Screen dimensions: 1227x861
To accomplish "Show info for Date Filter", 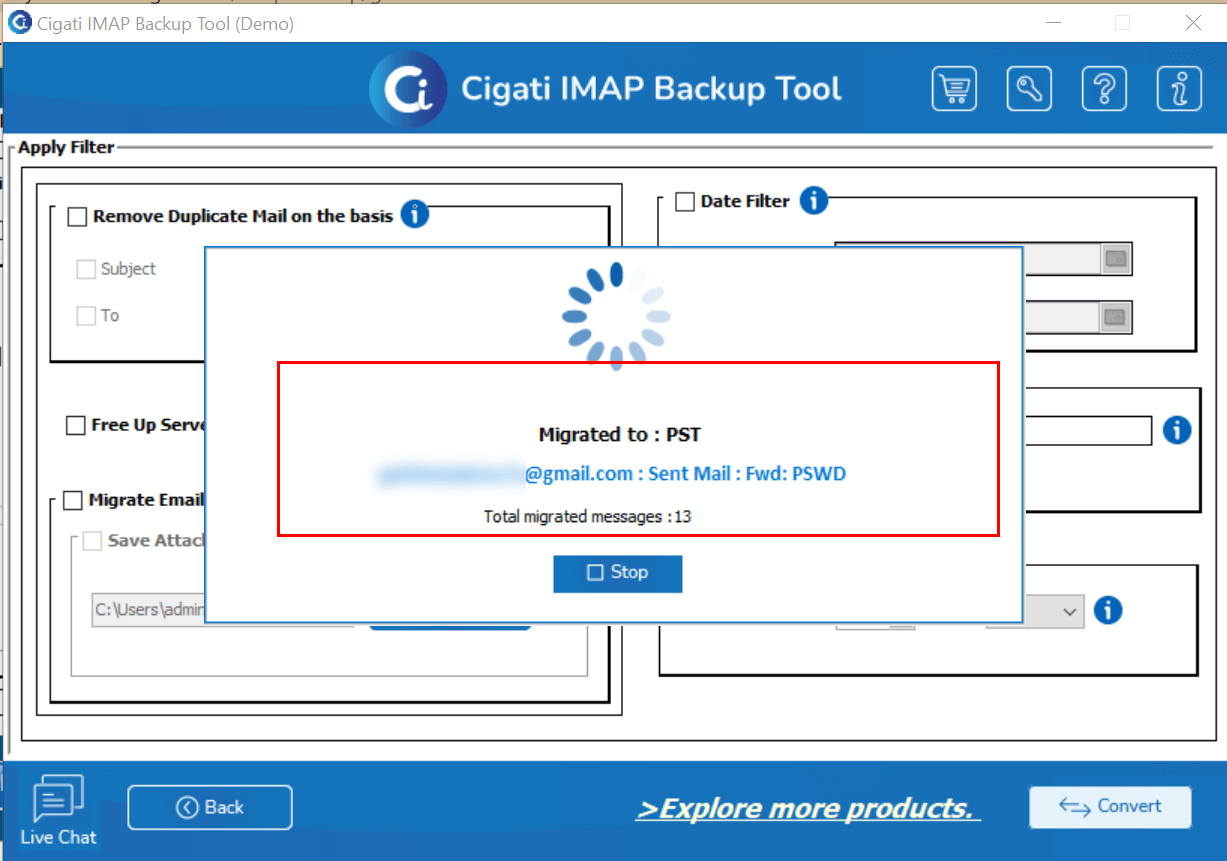I will [x=814, y=201].
